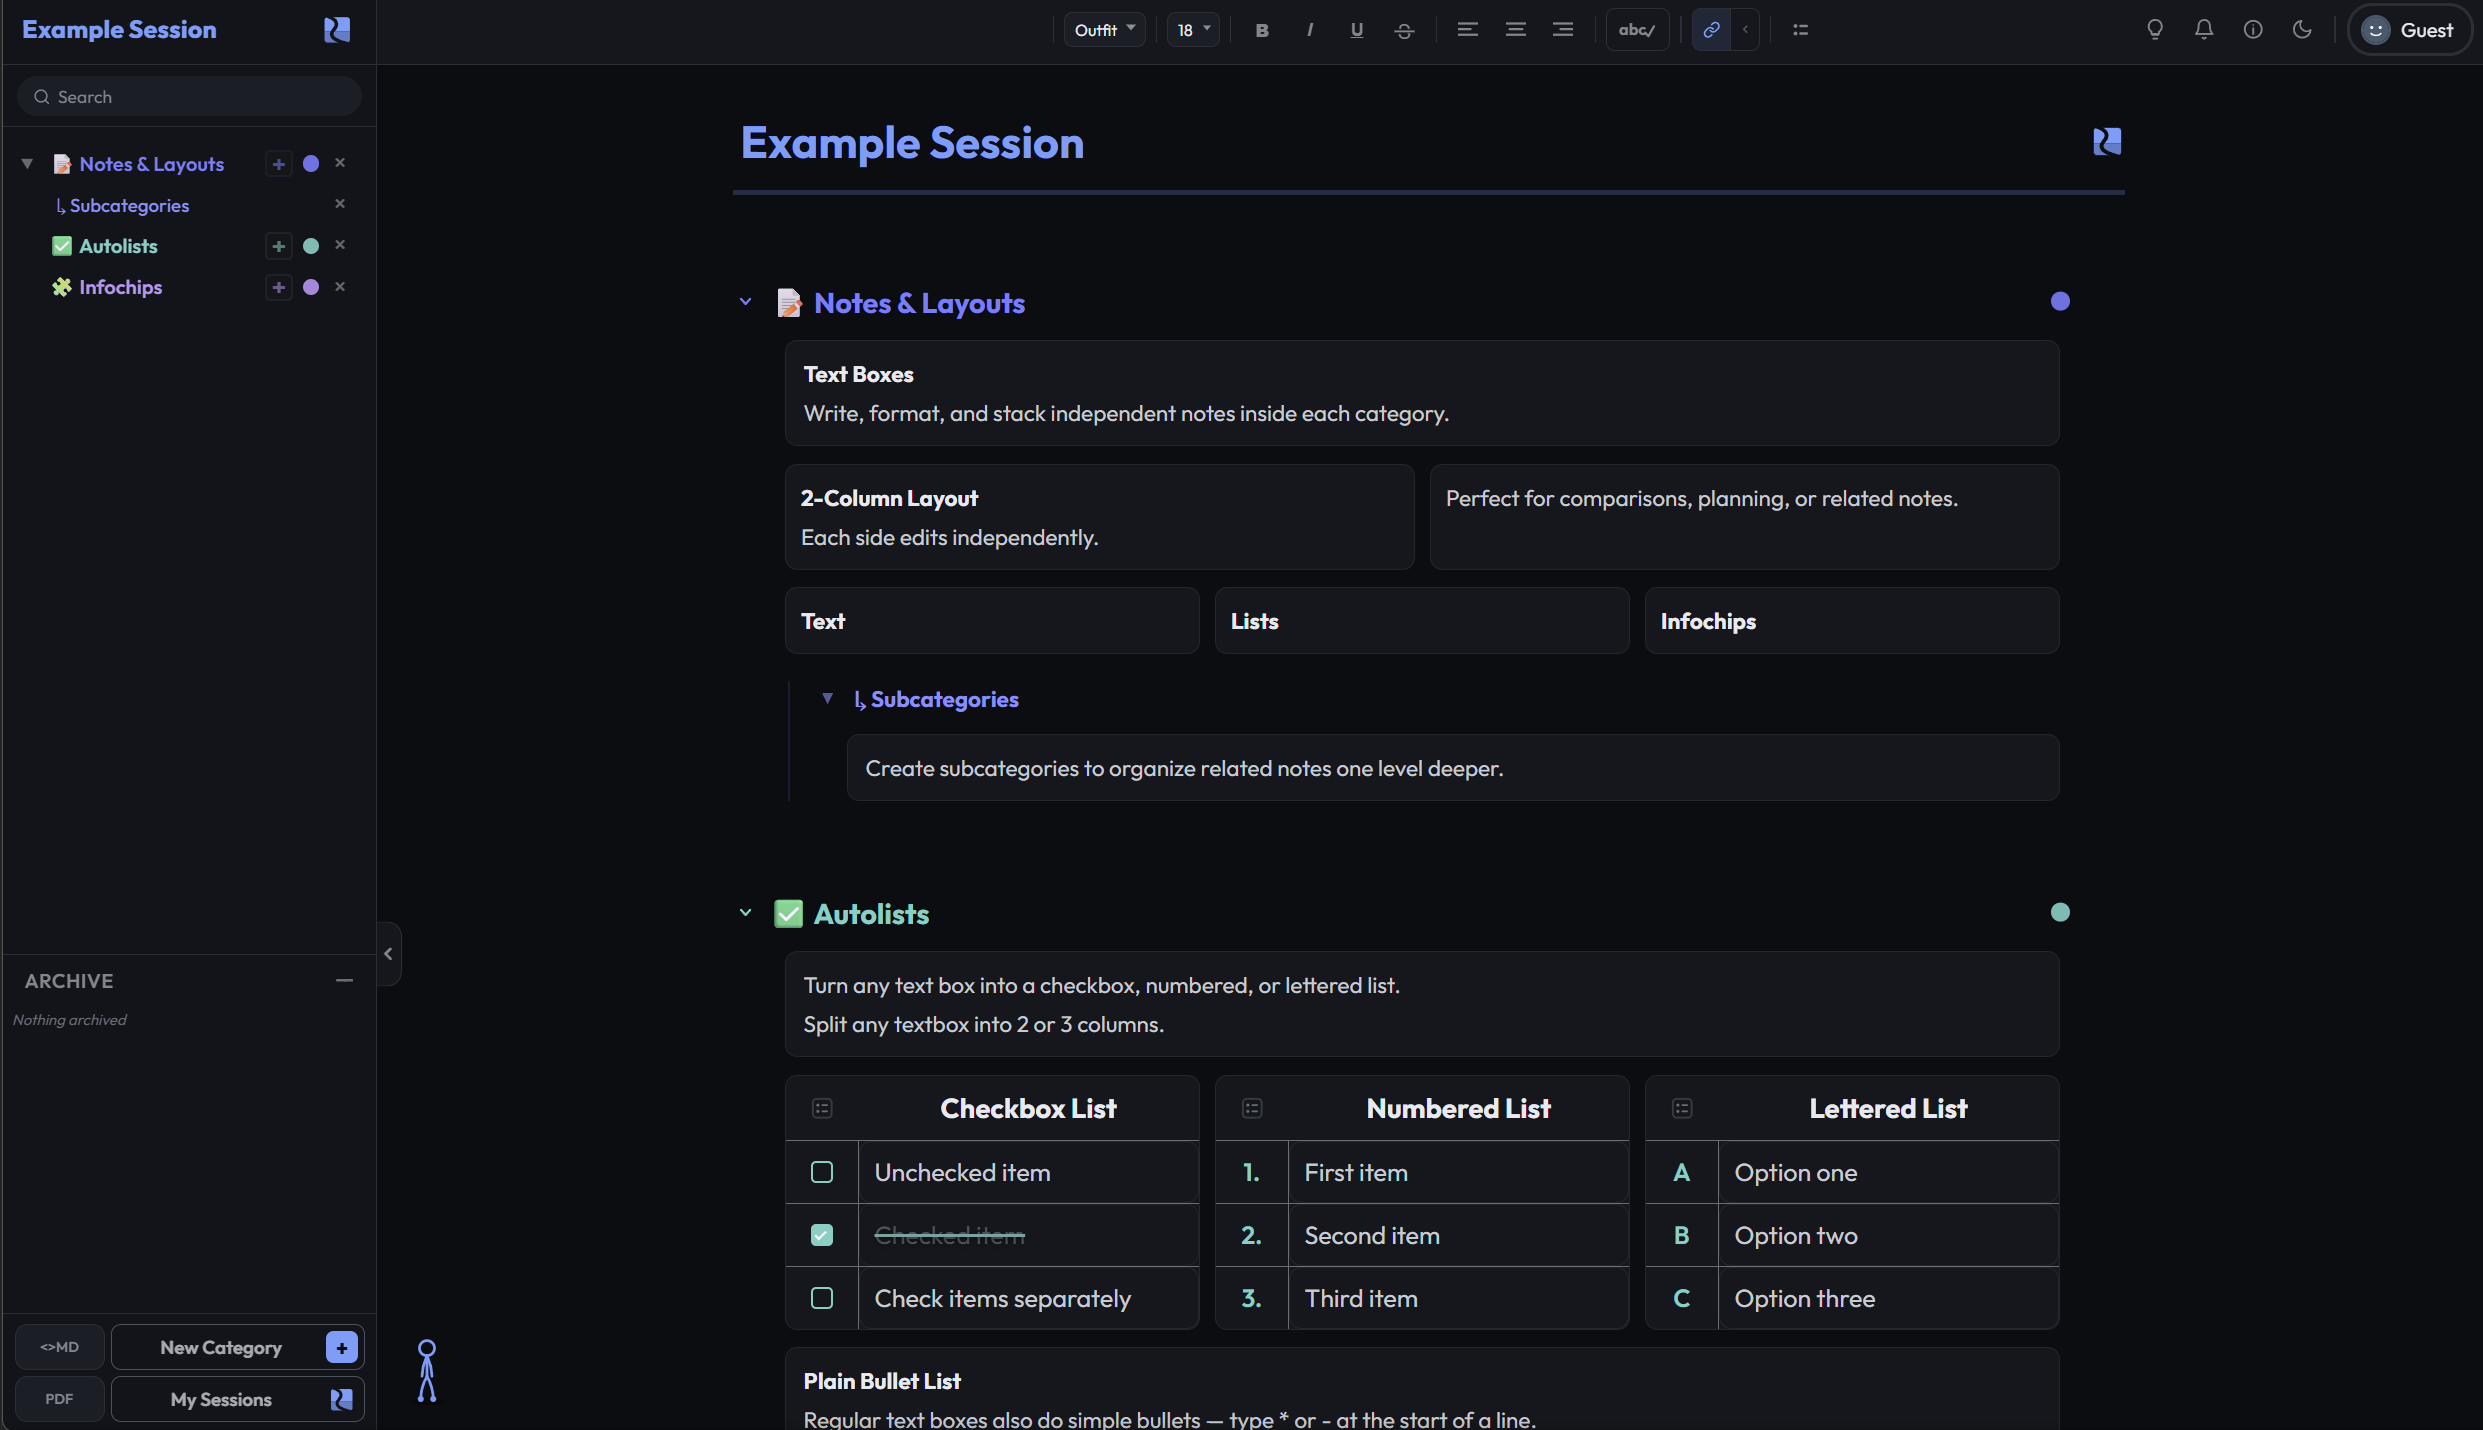Viewport: 2483px width, 1430px height.
Task: Collapse the Subcategories triangle in main area
Action: pos(827,699)
